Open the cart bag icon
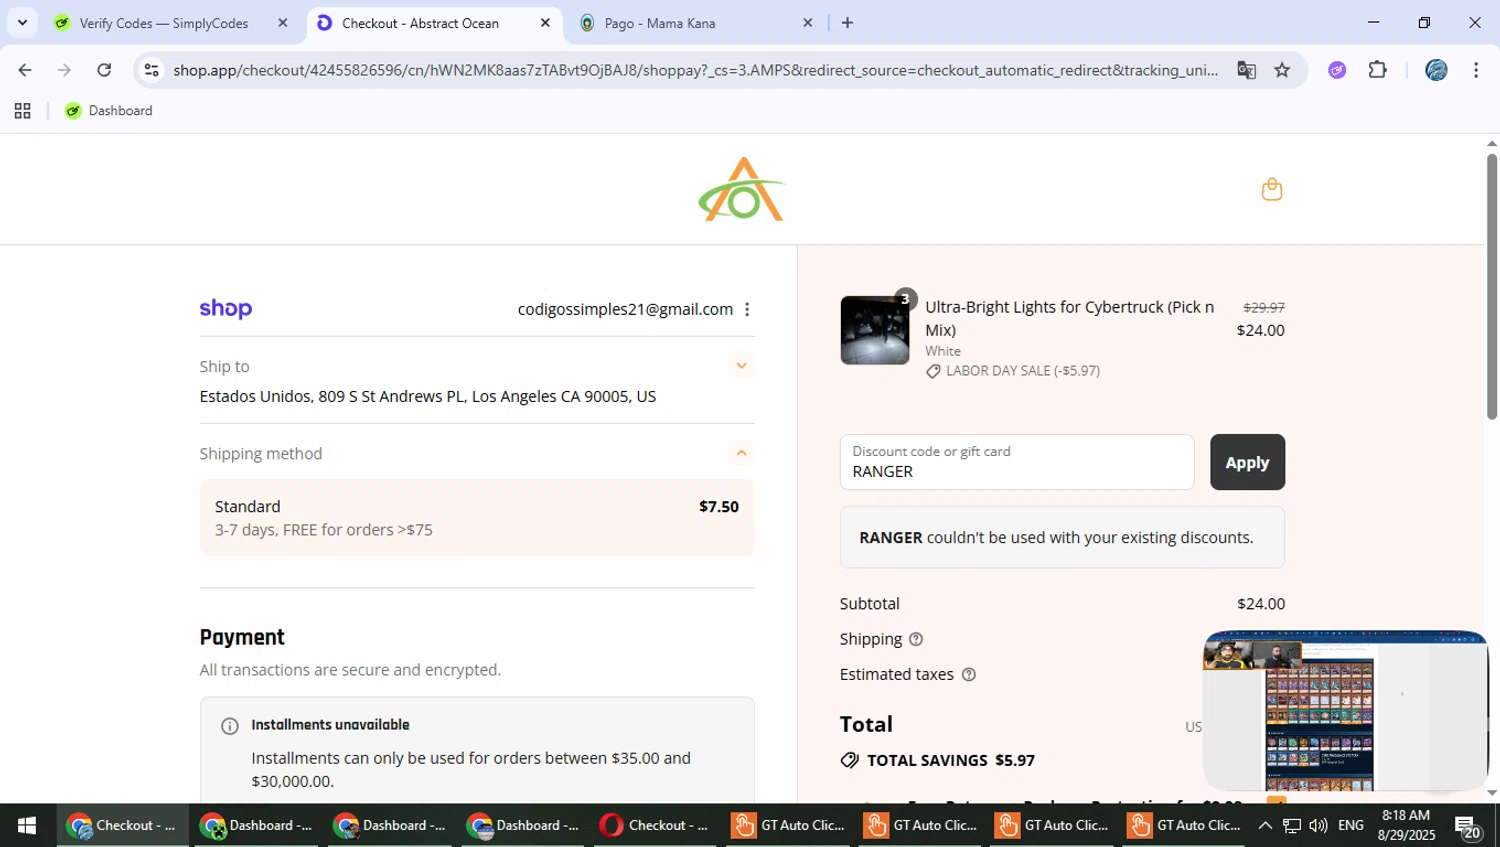This screenshot has height=847, width=1500. (x=1272, y=189)
